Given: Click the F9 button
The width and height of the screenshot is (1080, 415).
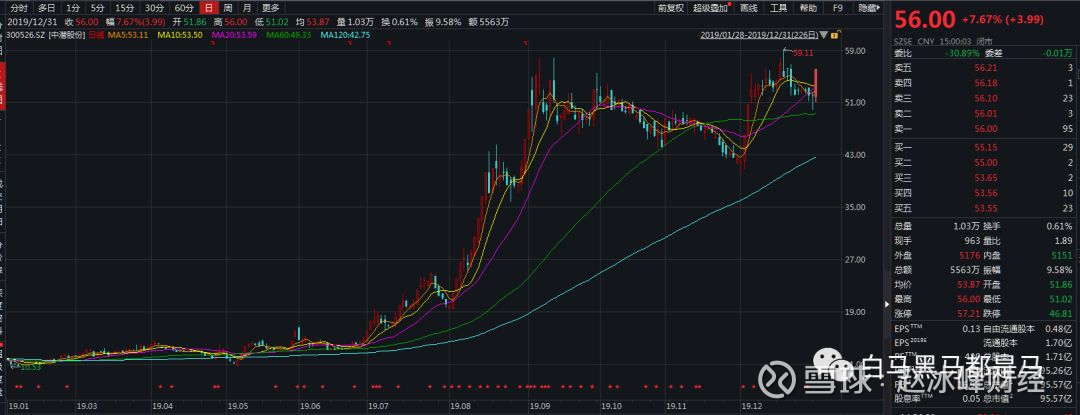Looking at the screenshot, I should 838,8.
